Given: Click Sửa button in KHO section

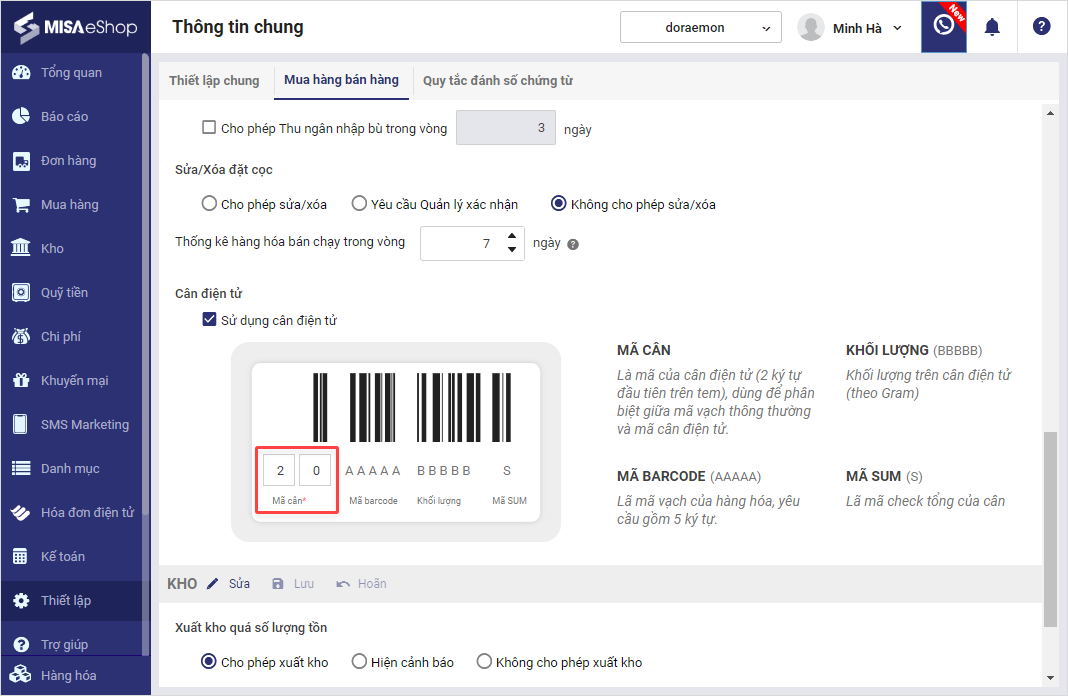Looking at the screenshot, I should pyautogui.click(x=228, y=584).
